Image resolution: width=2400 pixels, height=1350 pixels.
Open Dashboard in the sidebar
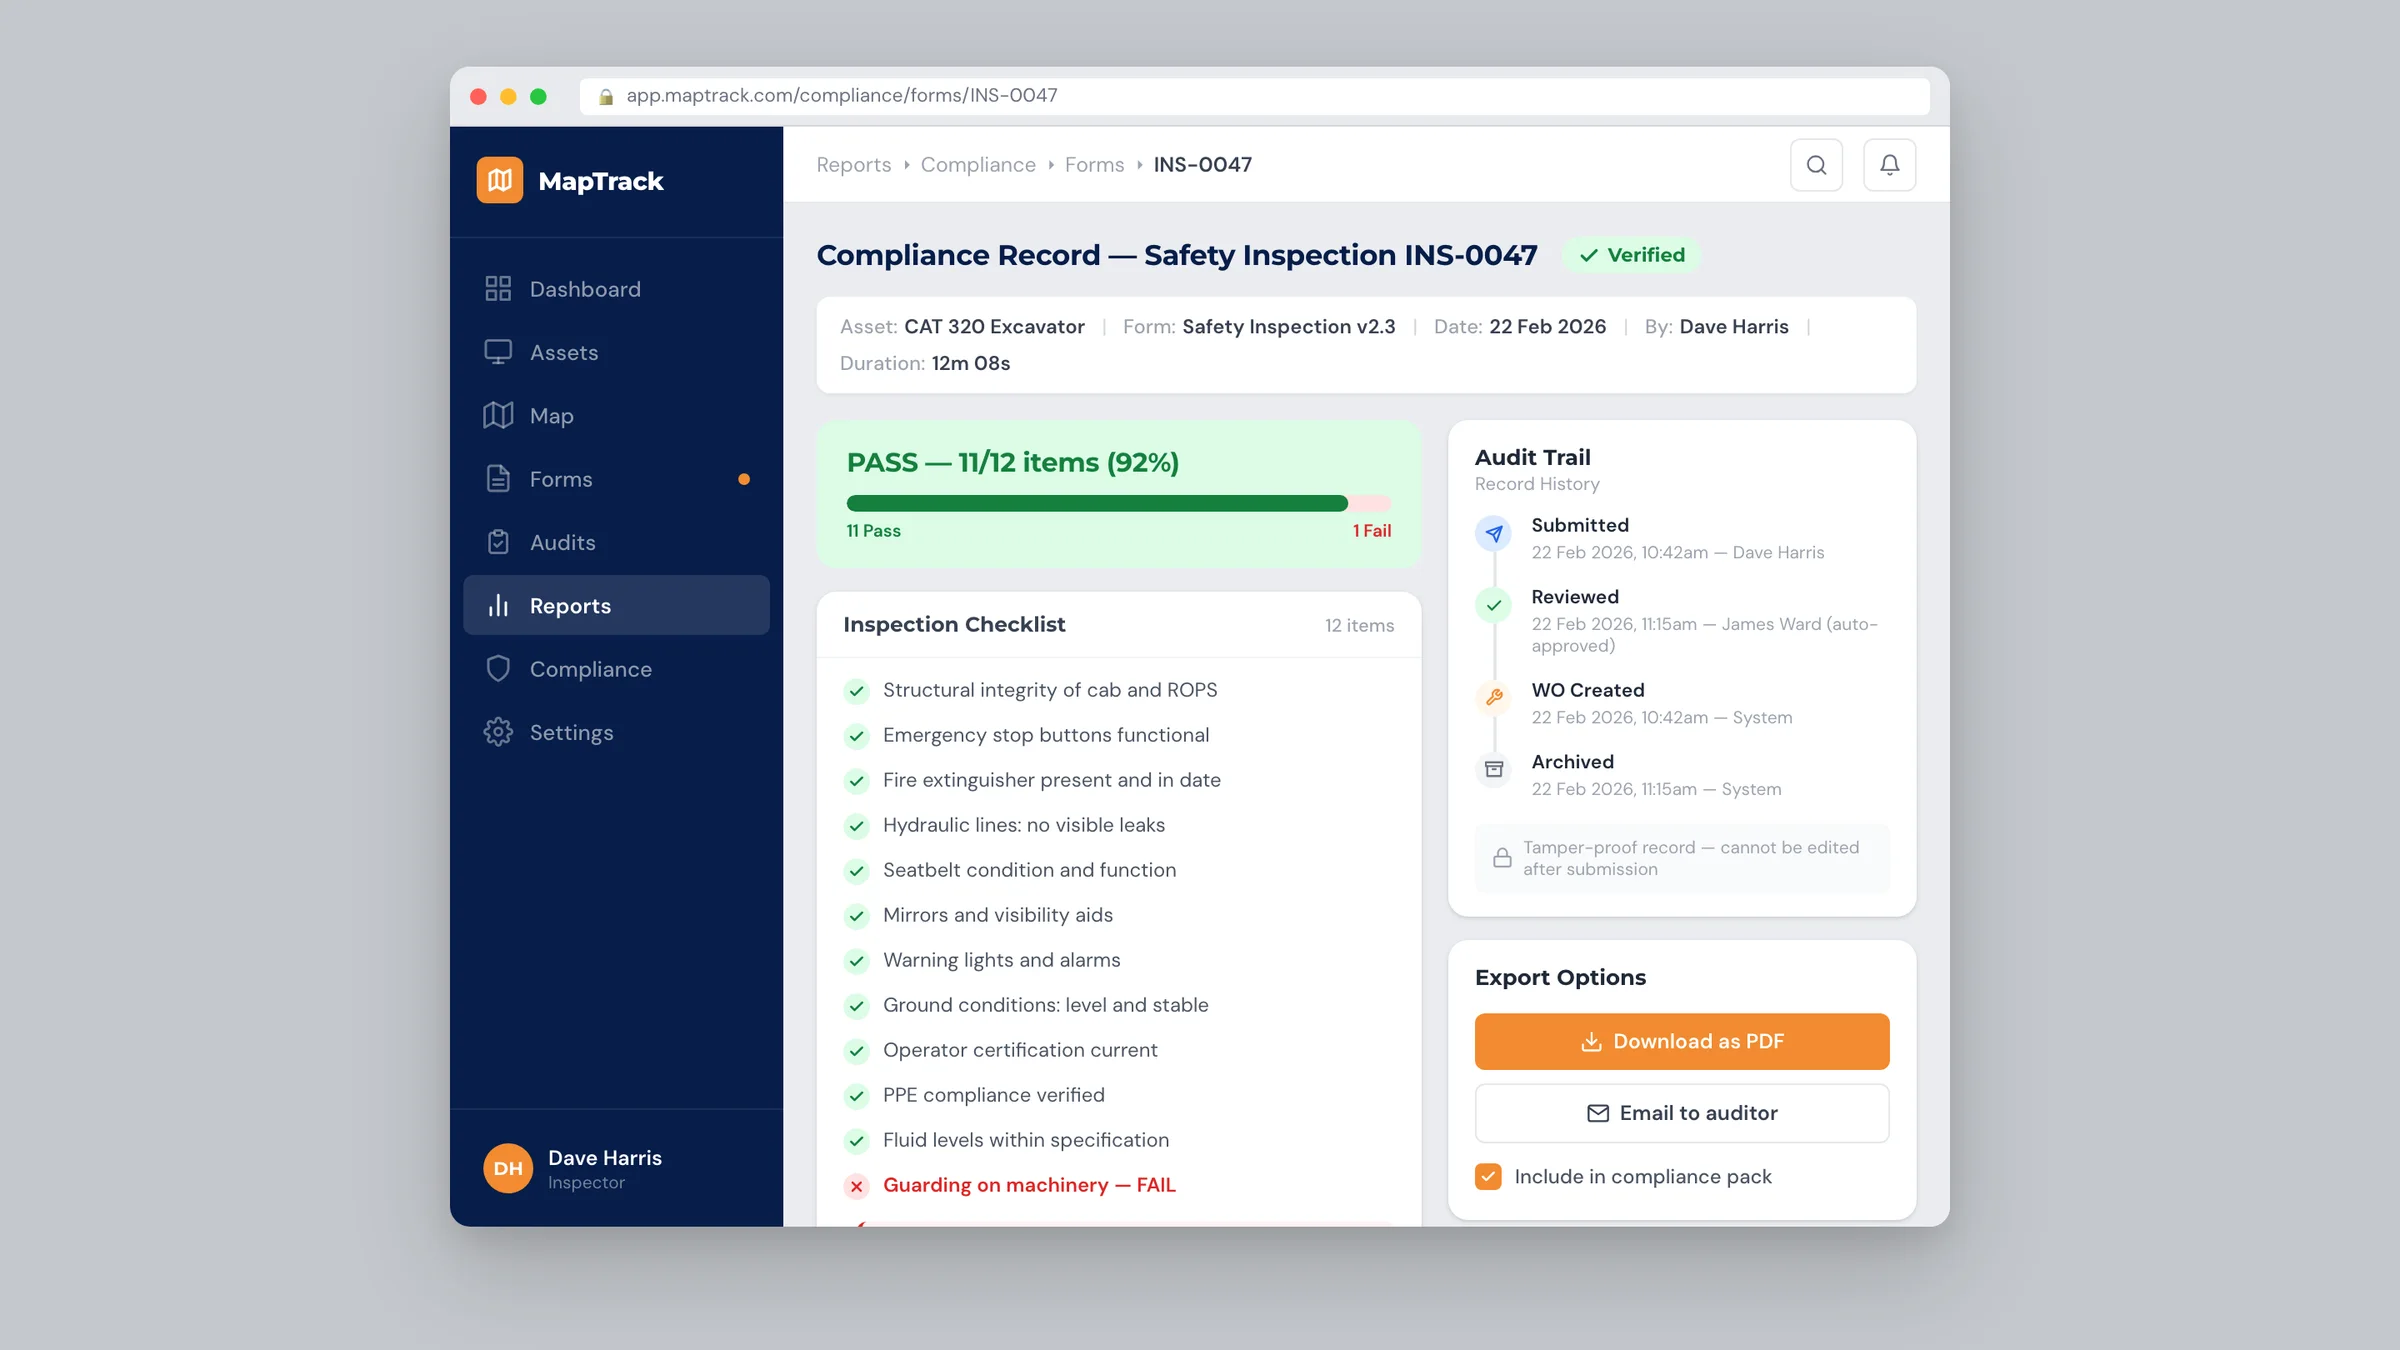pyautogui.click(x=616, y=289)
